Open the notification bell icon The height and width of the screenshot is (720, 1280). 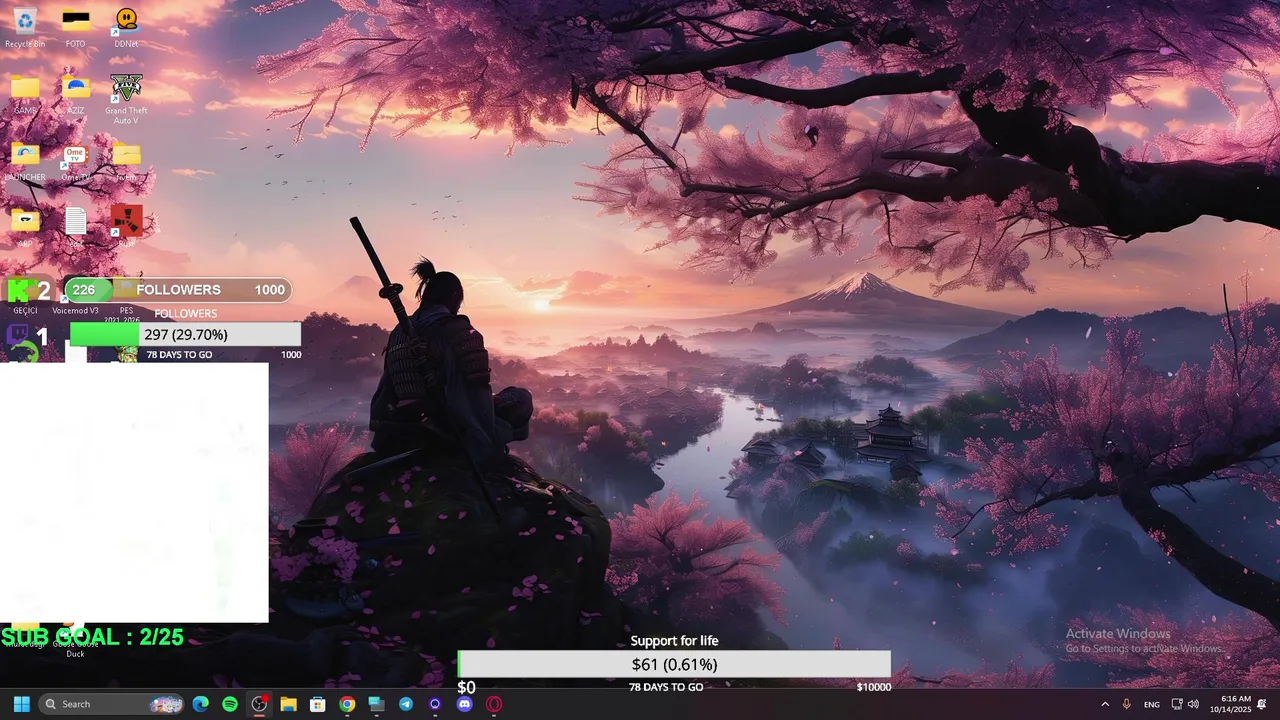[x=1262, y=704]
